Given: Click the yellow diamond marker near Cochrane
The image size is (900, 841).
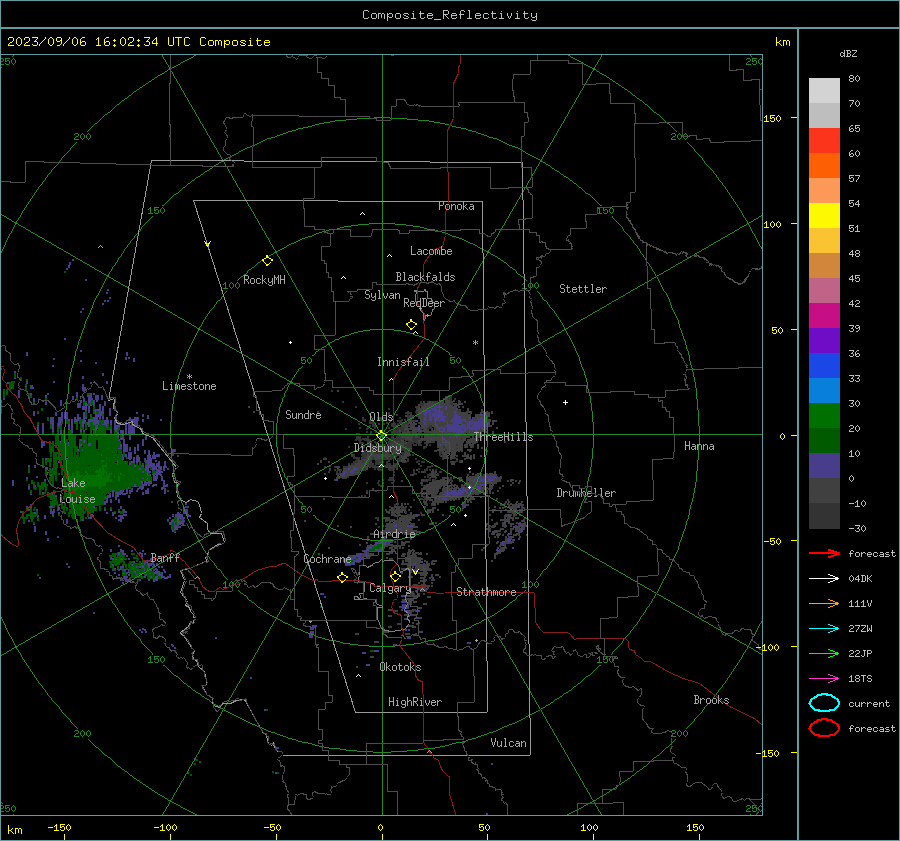Looking at the screenshot, I should [x=343, y=578].
